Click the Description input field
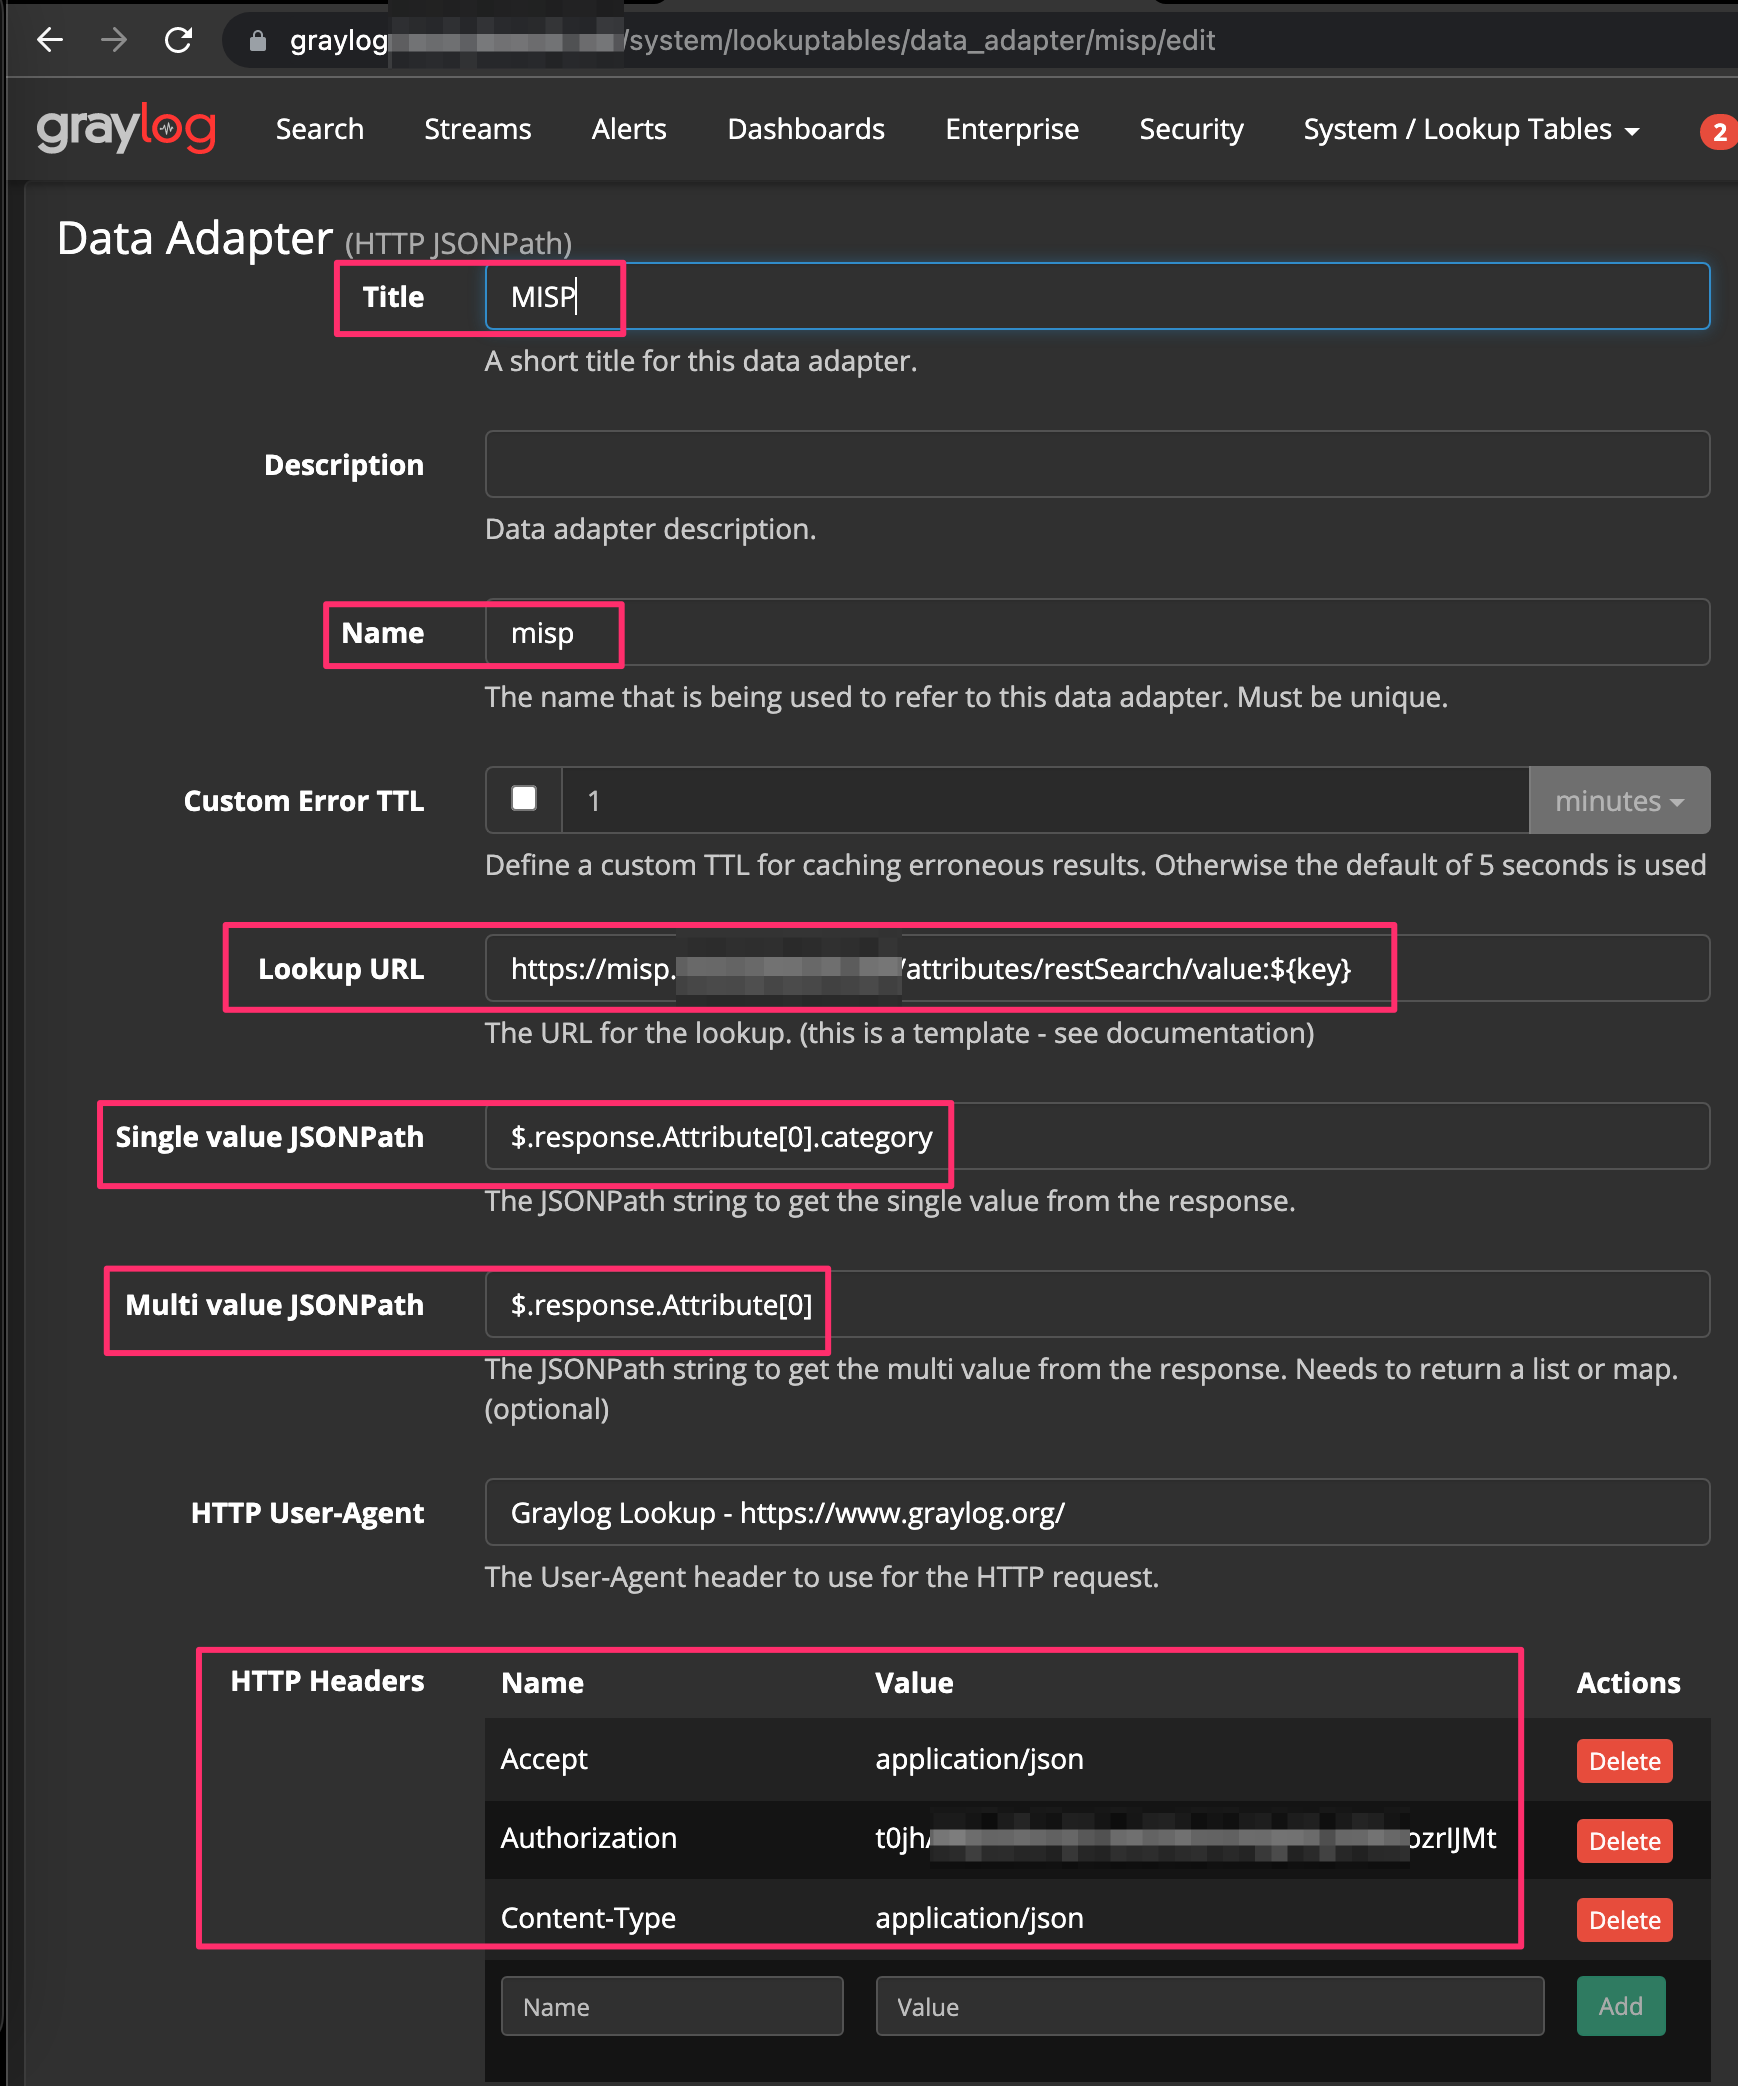 [x=1097, y=463]
